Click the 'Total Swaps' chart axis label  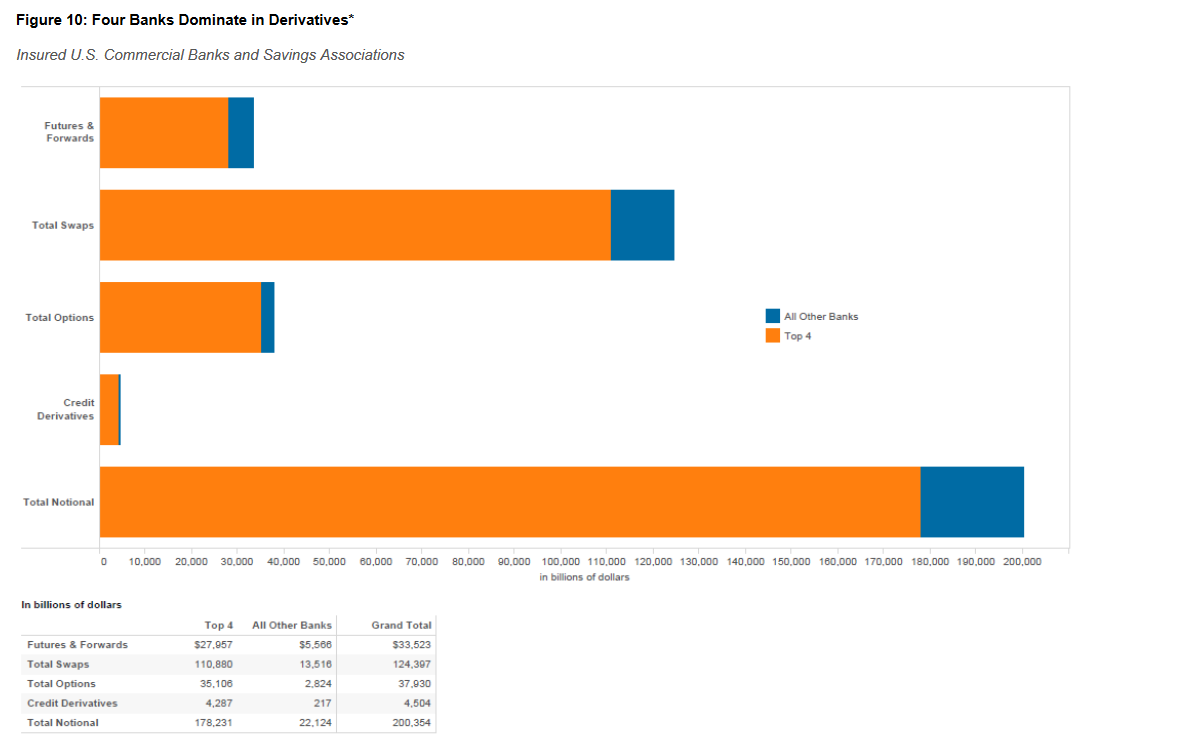pos(63,225)
